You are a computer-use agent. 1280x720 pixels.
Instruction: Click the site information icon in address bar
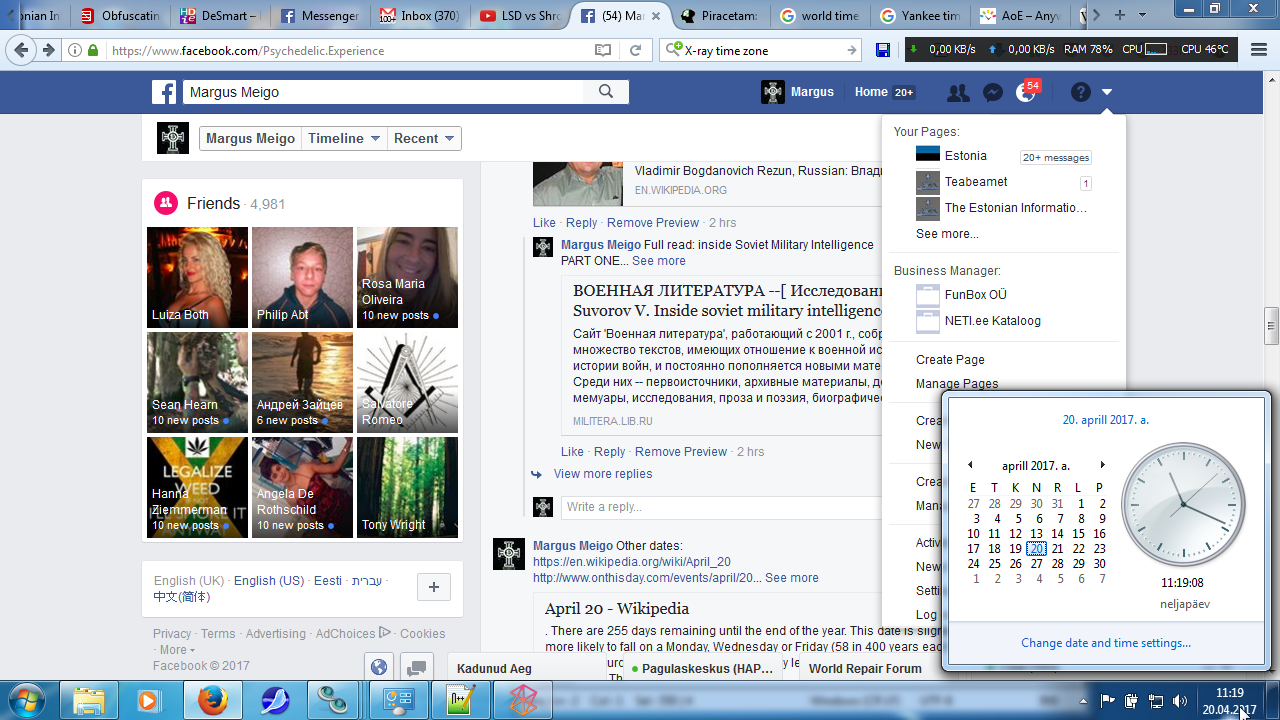[x=76, y=50]
